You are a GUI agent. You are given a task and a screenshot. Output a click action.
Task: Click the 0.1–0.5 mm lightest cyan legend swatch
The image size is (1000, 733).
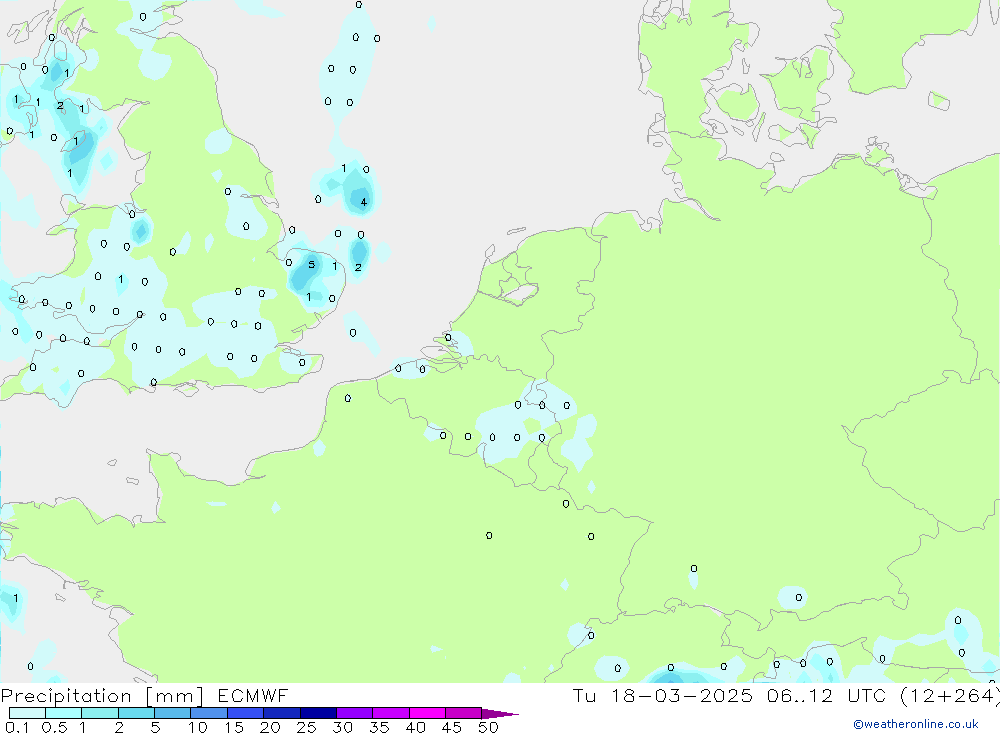click(27, 713)
